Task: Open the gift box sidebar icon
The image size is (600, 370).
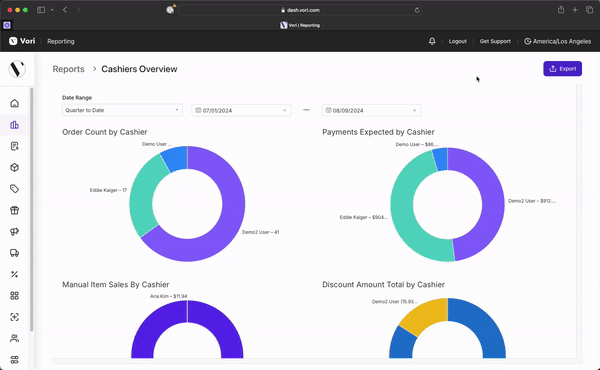Action: [15, 210]
